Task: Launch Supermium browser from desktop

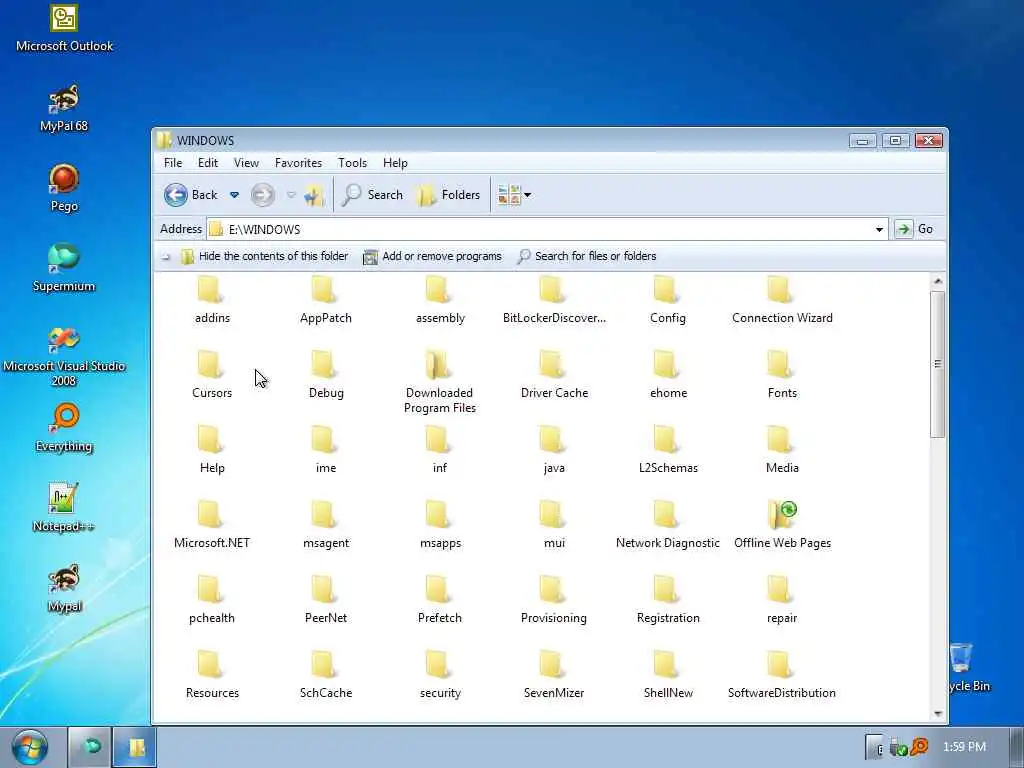Action: pos(64,268)
